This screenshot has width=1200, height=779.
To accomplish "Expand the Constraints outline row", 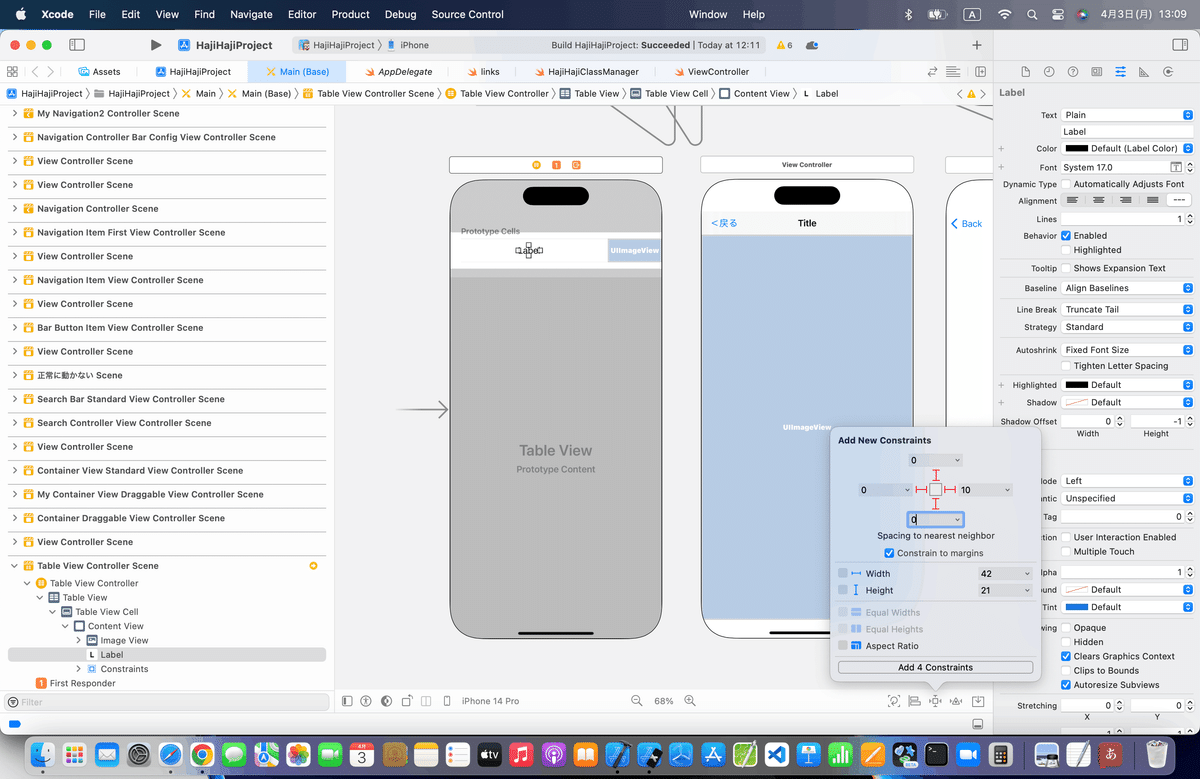I will (79, 669).
